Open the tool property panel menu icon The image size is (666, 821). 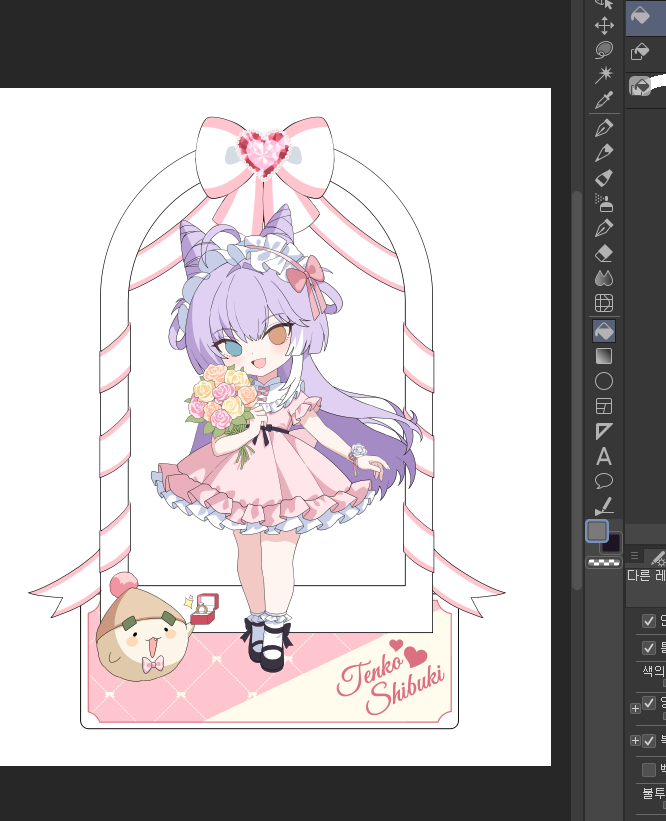634,556
